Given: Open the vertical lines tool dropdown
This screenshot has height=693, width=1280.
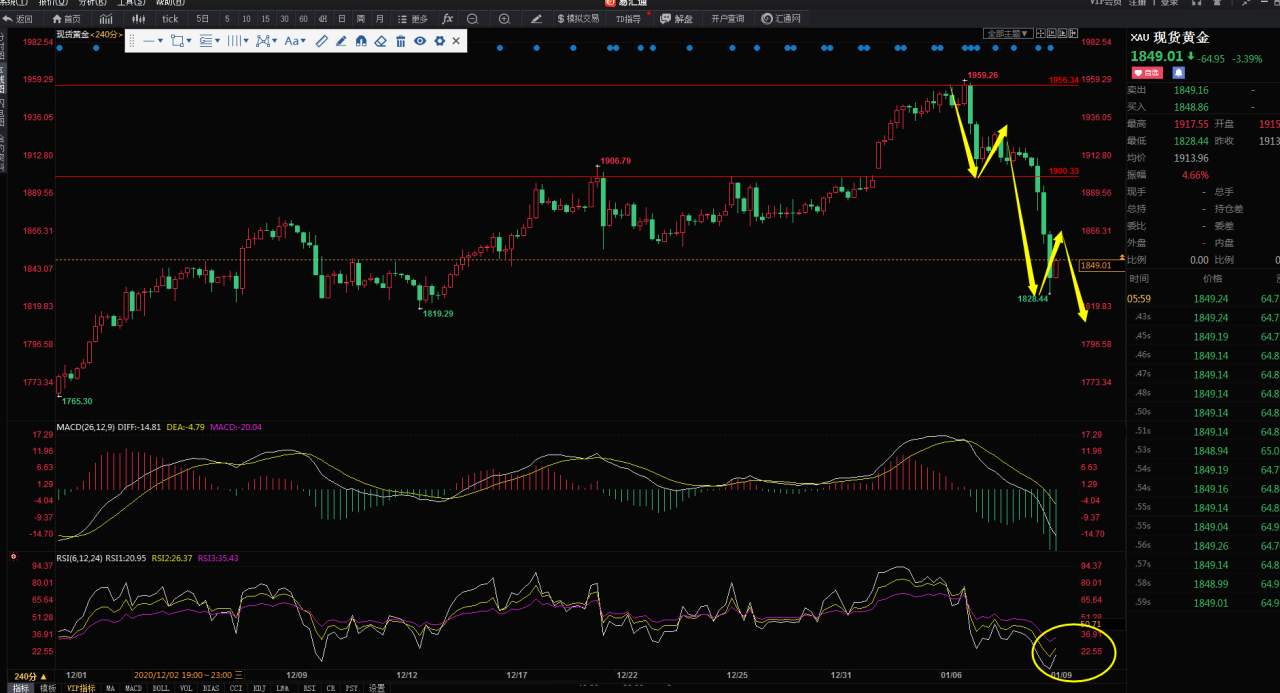Looking at the screenshot, I should point(237,41).
